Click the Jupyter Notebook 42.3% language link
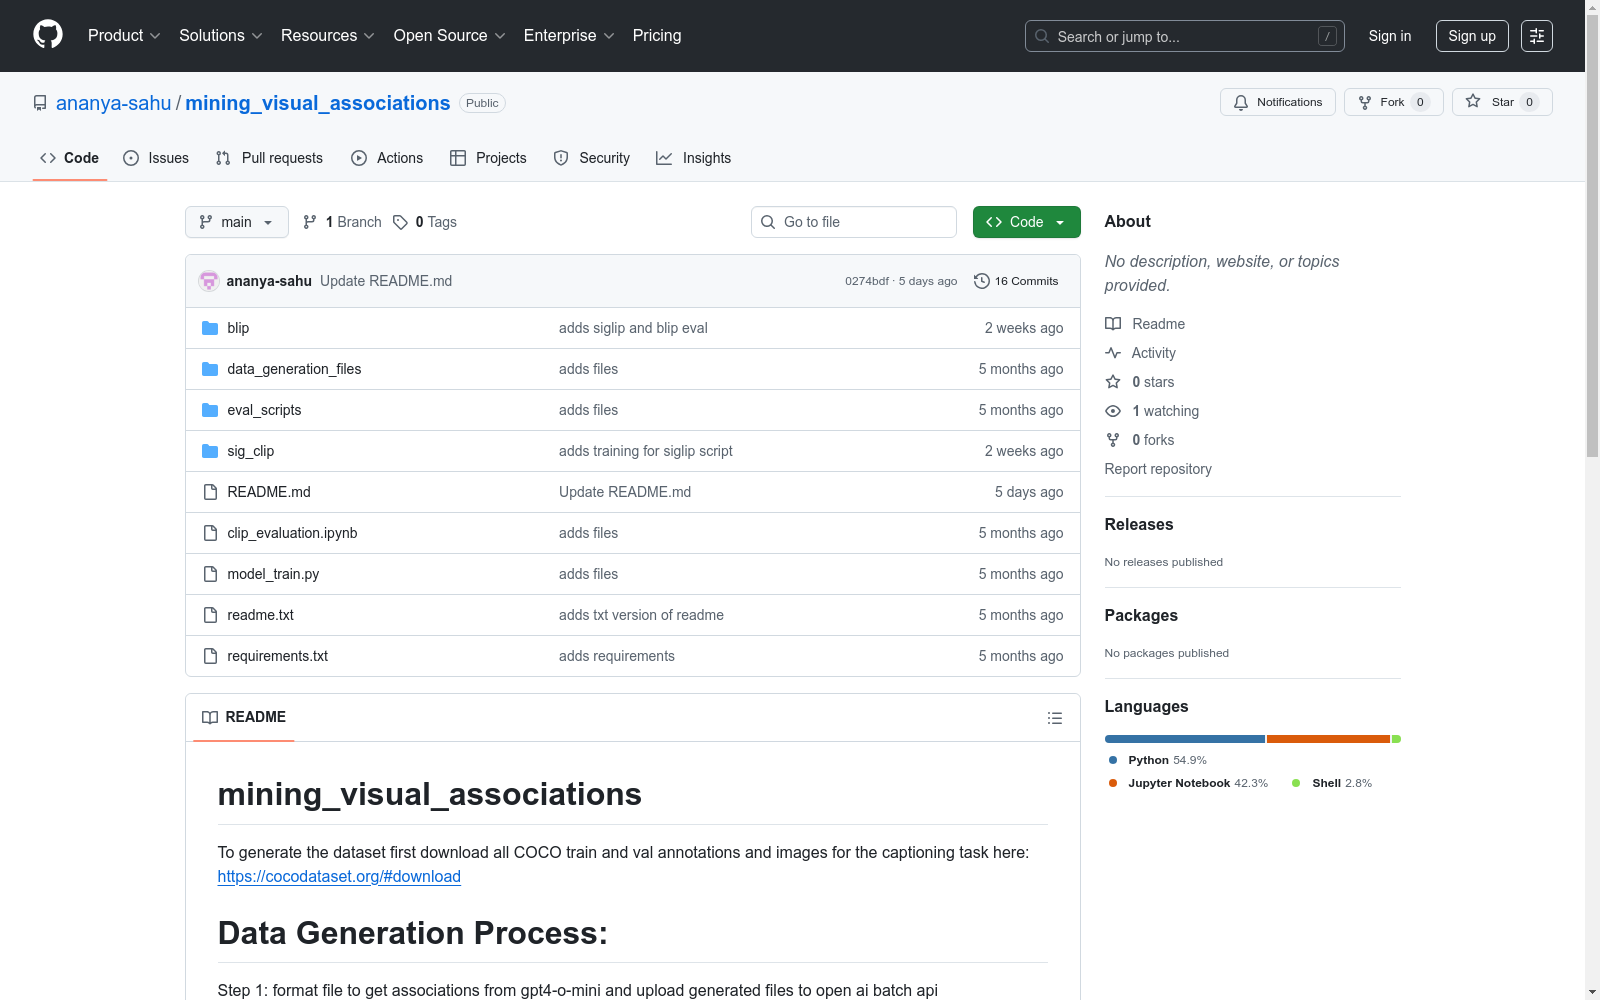Screen dimensions: 1600x1000 [x=1188, y=783]
